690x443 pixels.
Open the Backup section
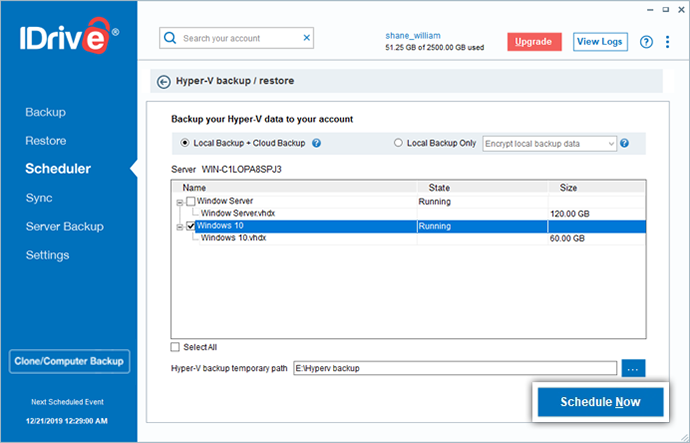click(x=45, y=112)
